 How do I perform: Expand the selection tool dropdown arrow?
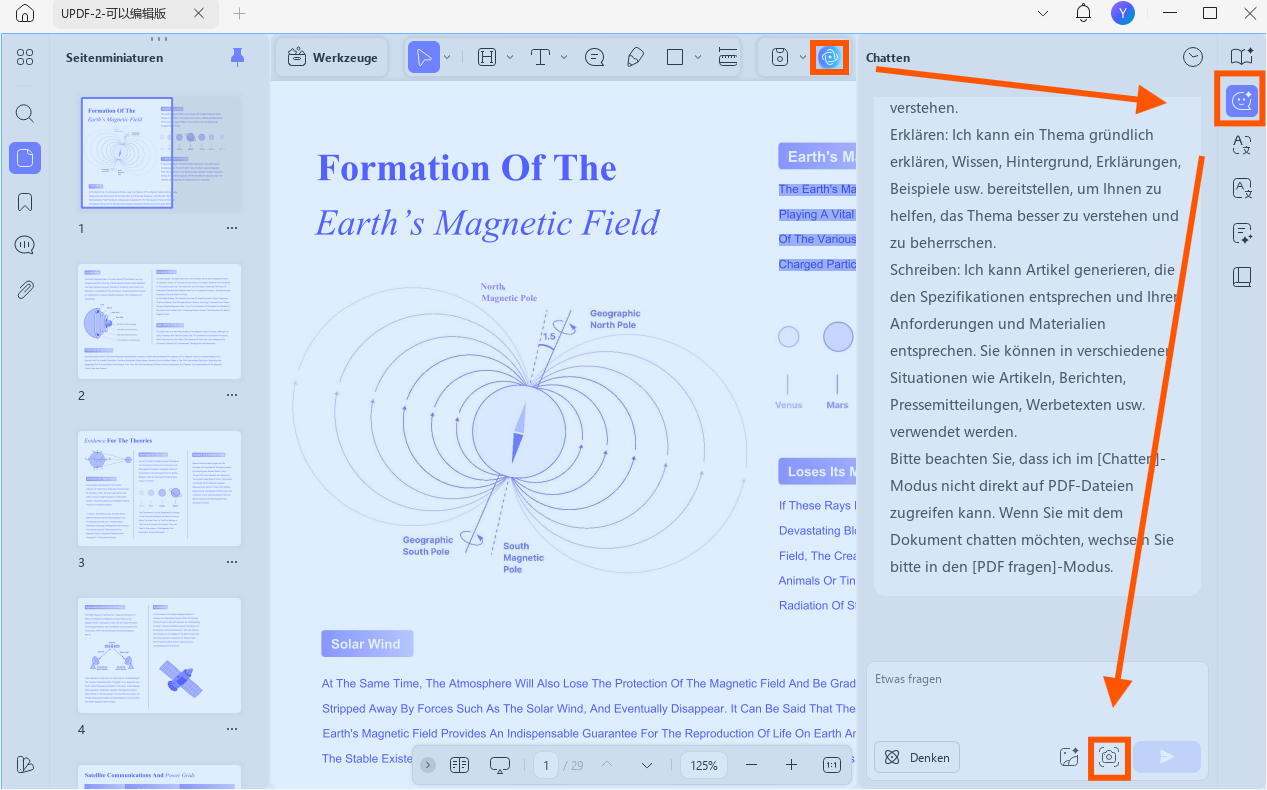click(x=447, y=58)
